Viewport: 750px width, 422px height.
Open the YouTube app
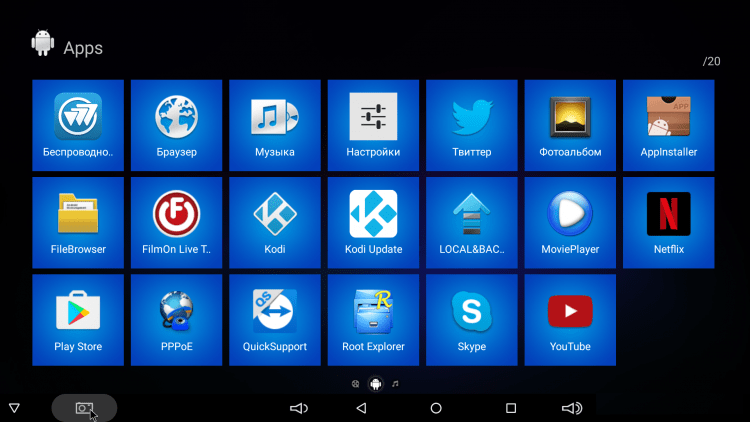pyautogui.click(x=570, y=320)
